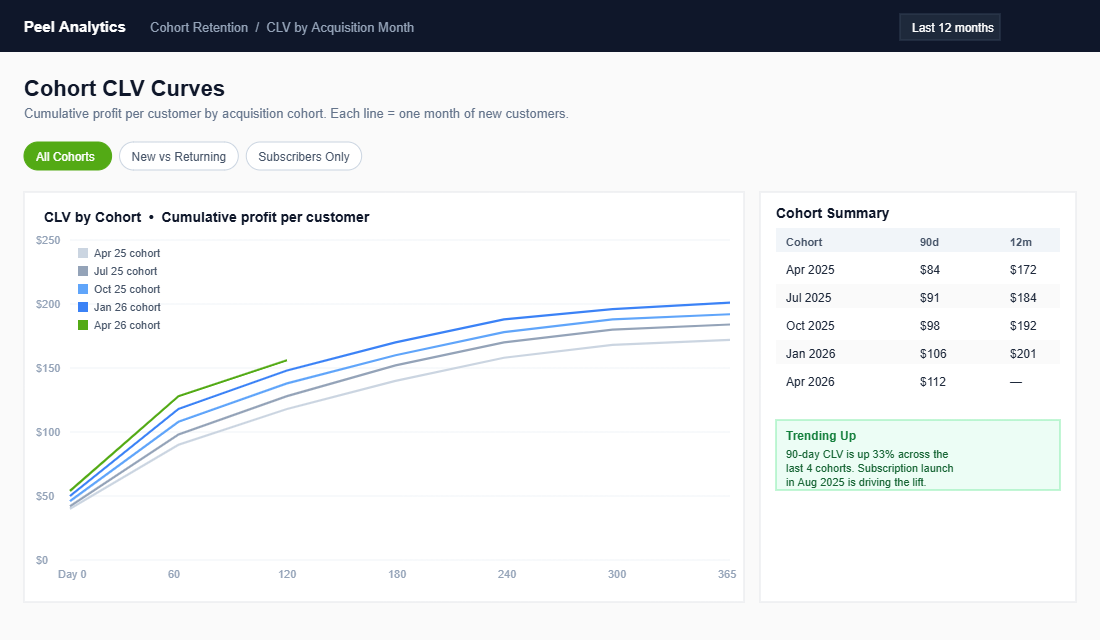Switch to Subscribers Only view
Viewport: 1100px width, 640px height.
click(303, 156)
